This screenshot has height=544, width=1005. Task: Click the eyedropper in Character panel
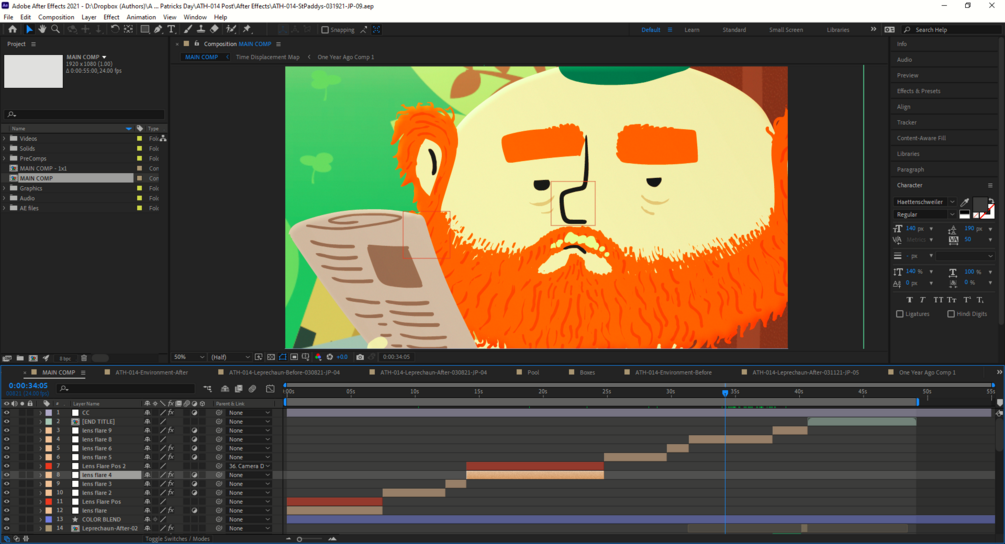pyautogui.click(x=965, y=202)
